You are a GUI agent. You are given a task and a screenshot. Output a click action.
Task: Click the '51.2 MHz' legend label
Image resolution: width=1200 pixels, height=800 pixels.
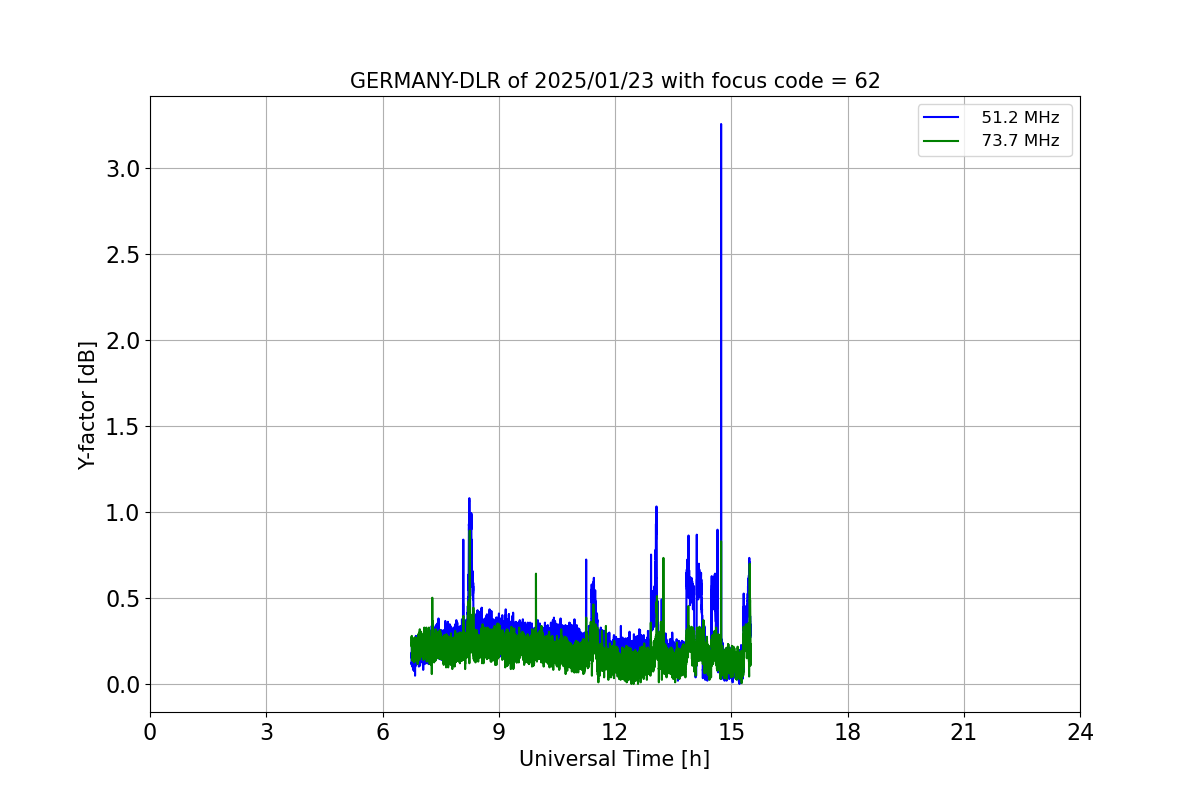[x=1020, y=118]
